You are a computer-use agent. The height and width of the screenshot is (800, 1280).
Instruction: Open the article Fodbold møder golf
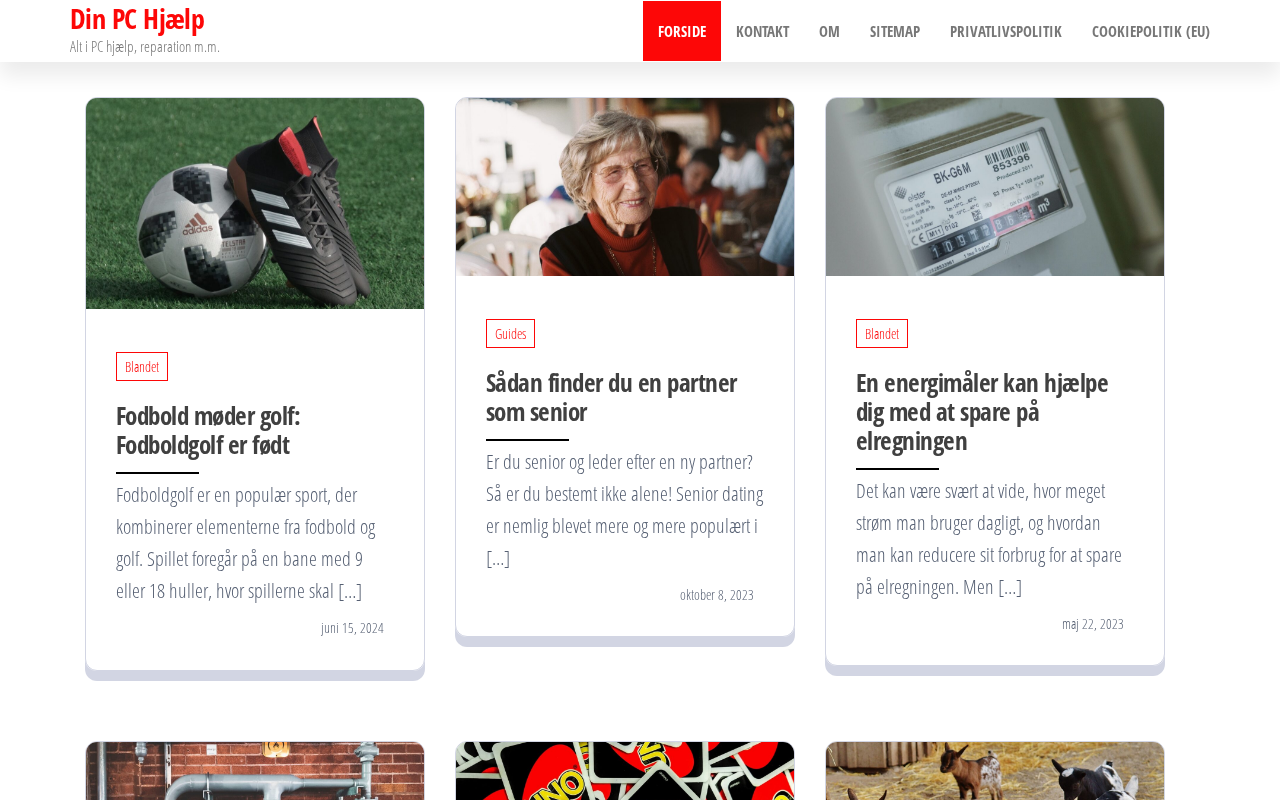coord(208,430)
